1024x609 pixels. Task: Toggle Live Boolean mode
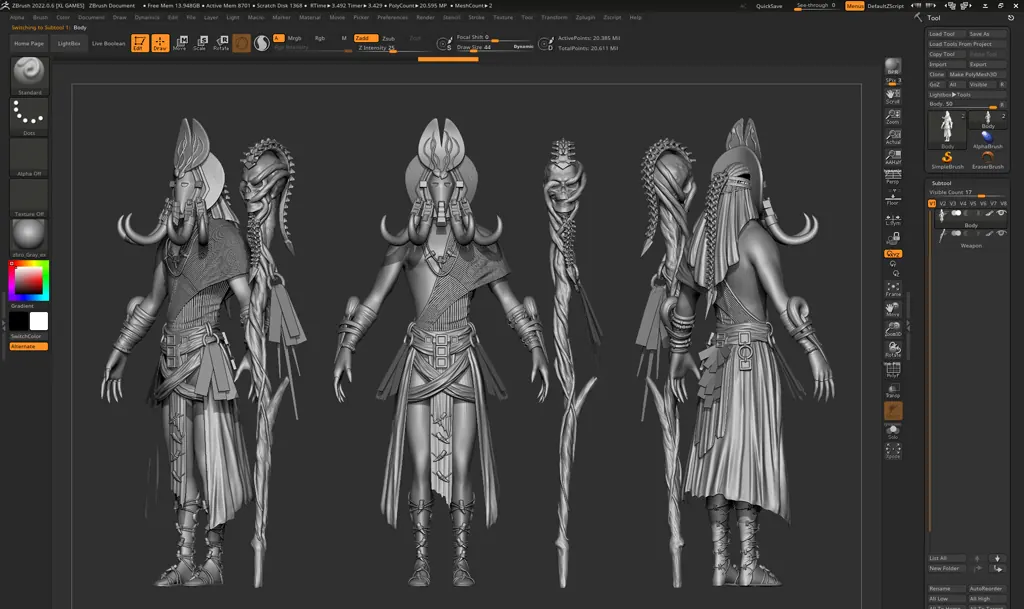[108, 43]
